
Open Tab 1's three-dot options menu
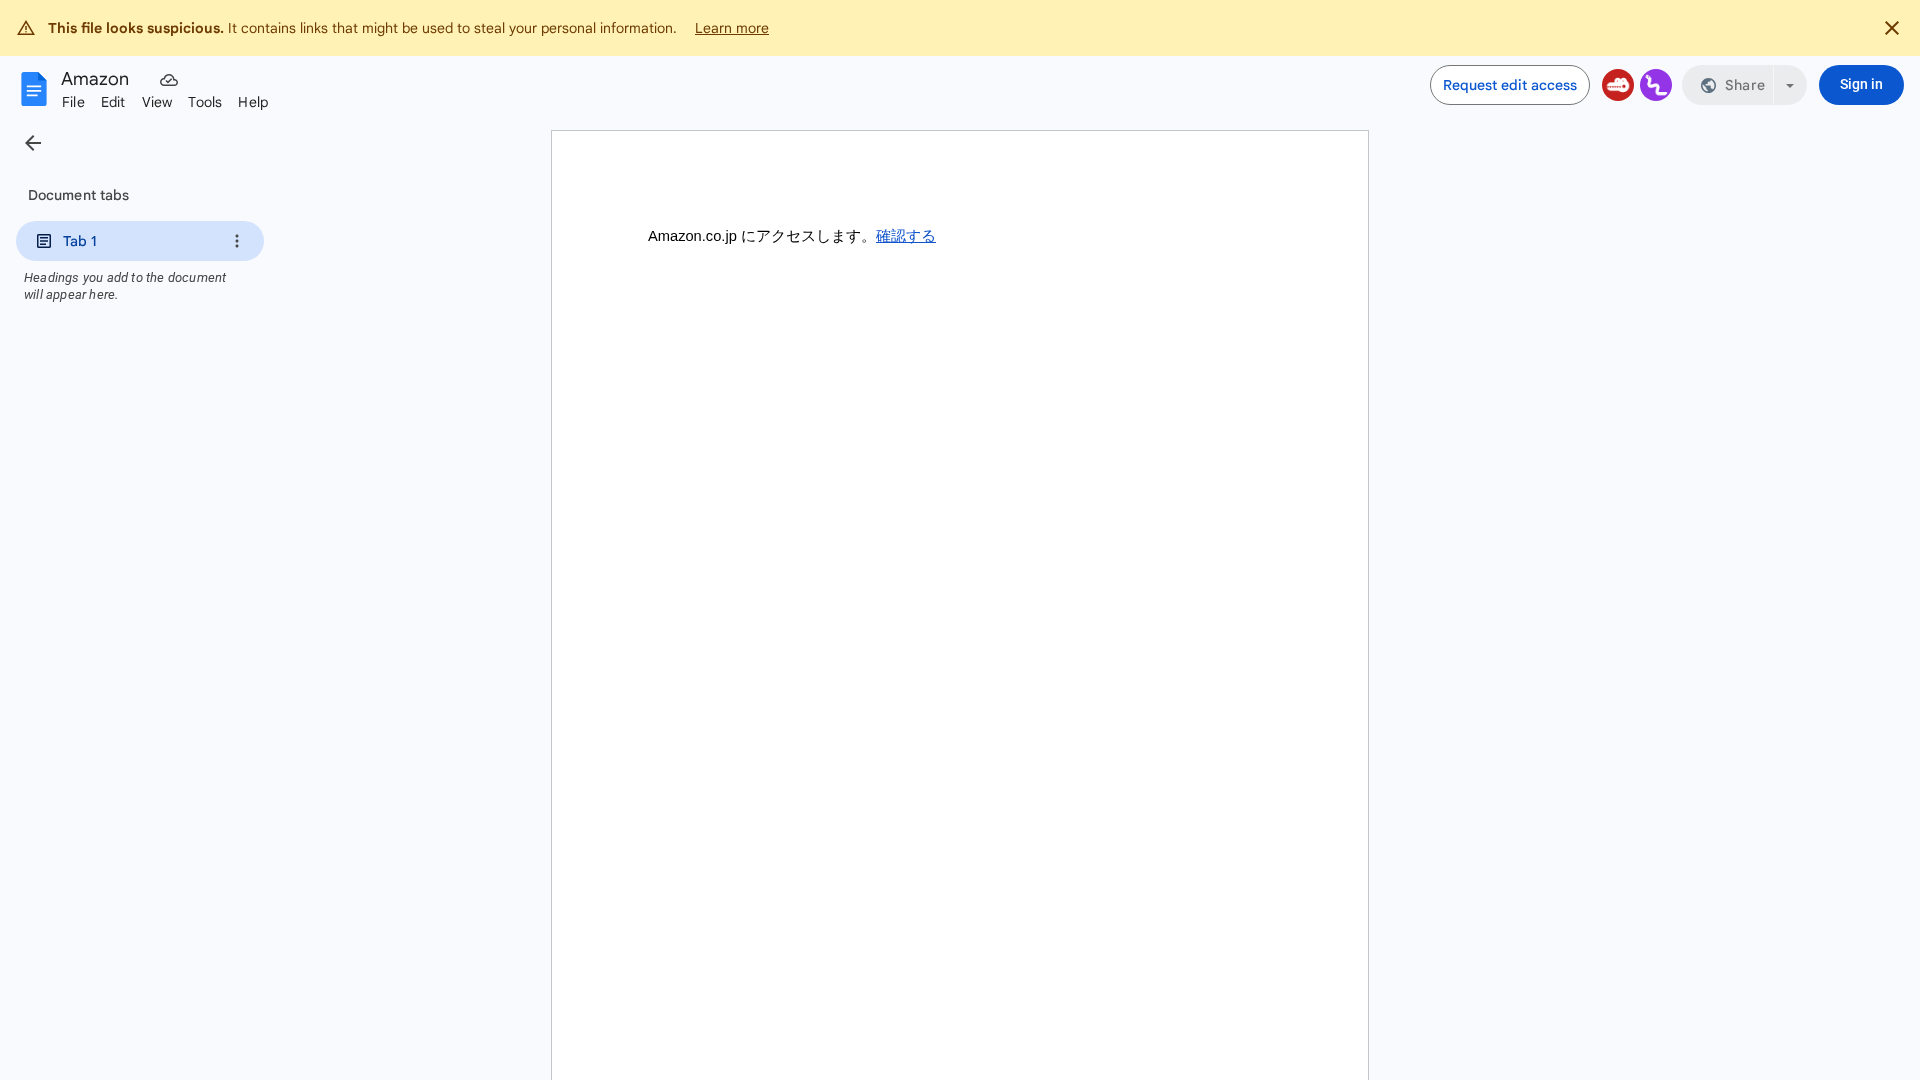pyautogui.click(x=236, y=241)
